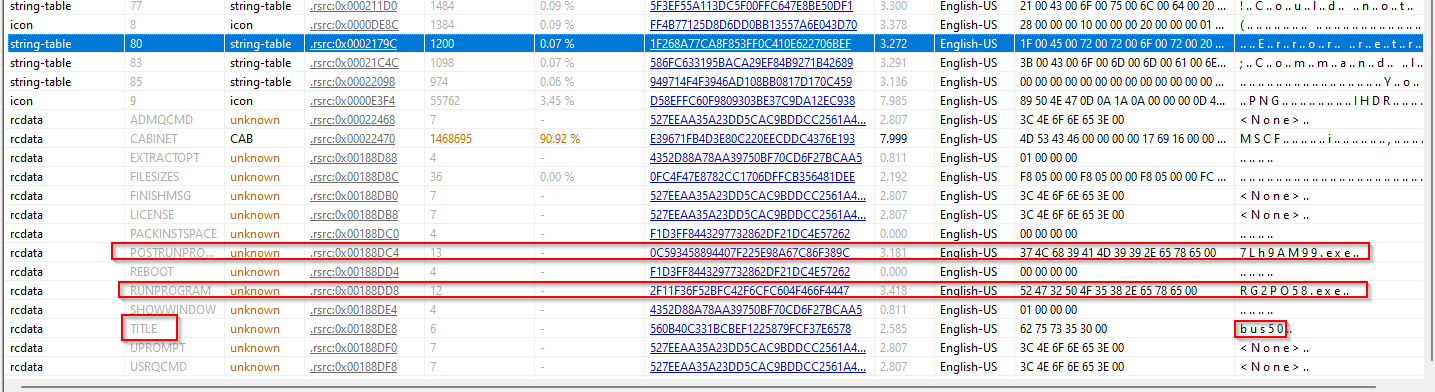Click the horizontal scrollbar below the table
This screenshot has width=1435, height=392.
click(717, 385)
